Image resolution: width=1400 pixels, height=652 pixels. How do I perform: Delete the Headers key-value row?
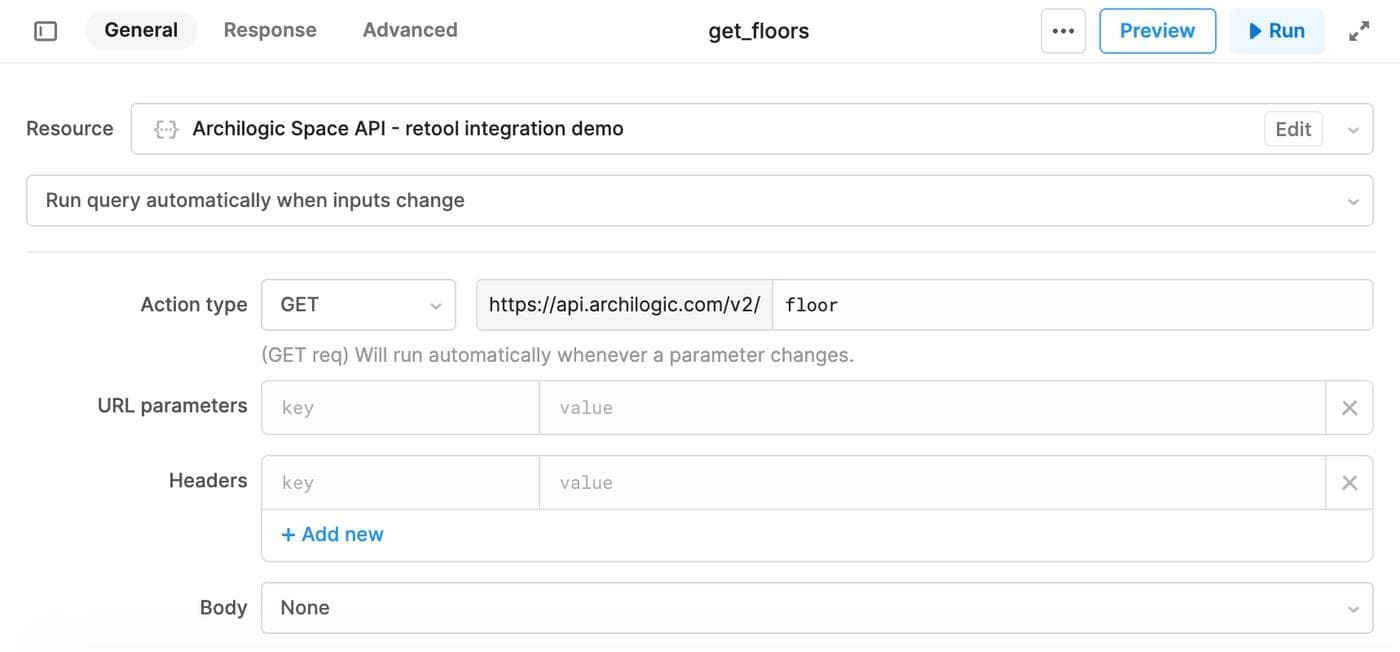(1349, 483)
